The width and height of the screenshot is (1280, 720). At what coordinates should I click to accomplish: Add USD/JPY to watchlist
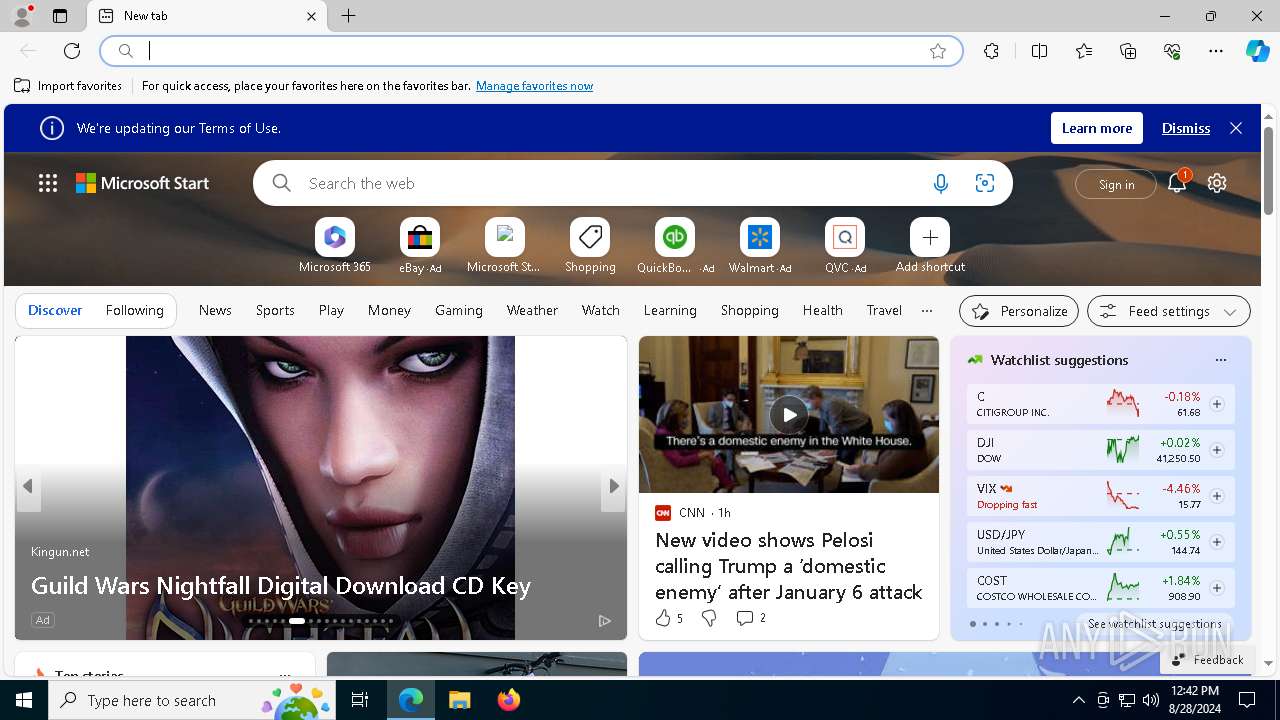point(1217,542)
